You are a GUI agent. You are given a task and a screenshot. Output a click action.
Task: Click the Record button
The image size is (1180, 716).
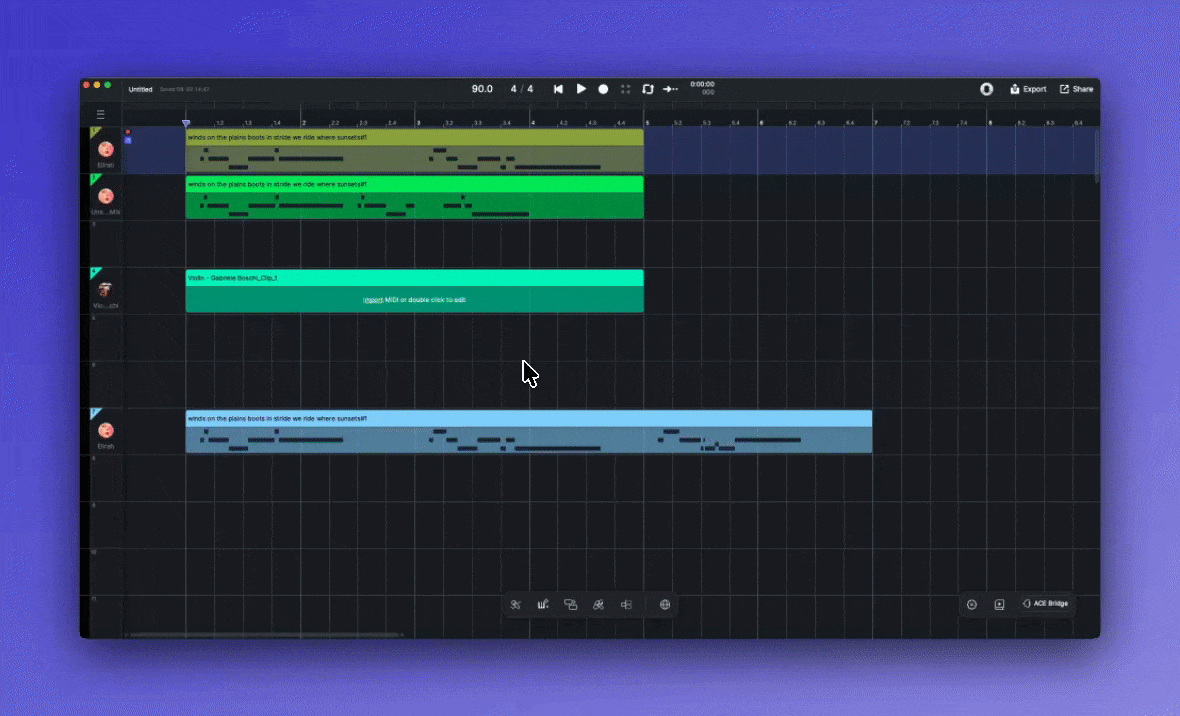603,89
